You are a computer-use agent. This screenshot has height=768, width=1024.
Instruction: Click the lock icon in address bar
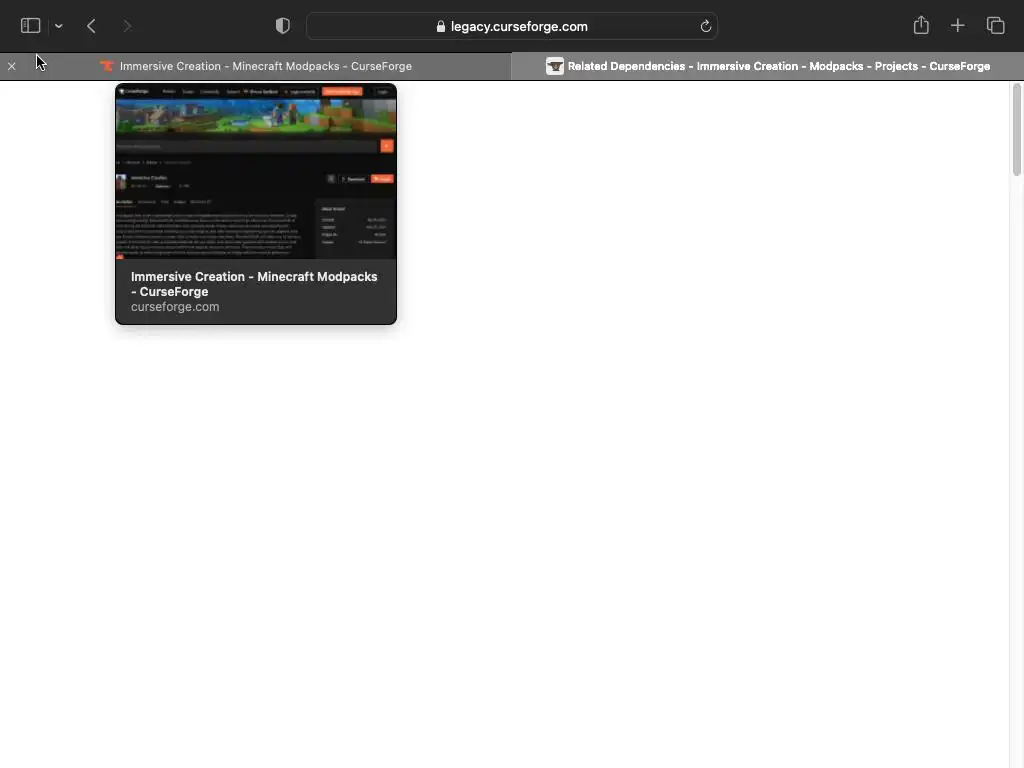[x=441, y=26]
